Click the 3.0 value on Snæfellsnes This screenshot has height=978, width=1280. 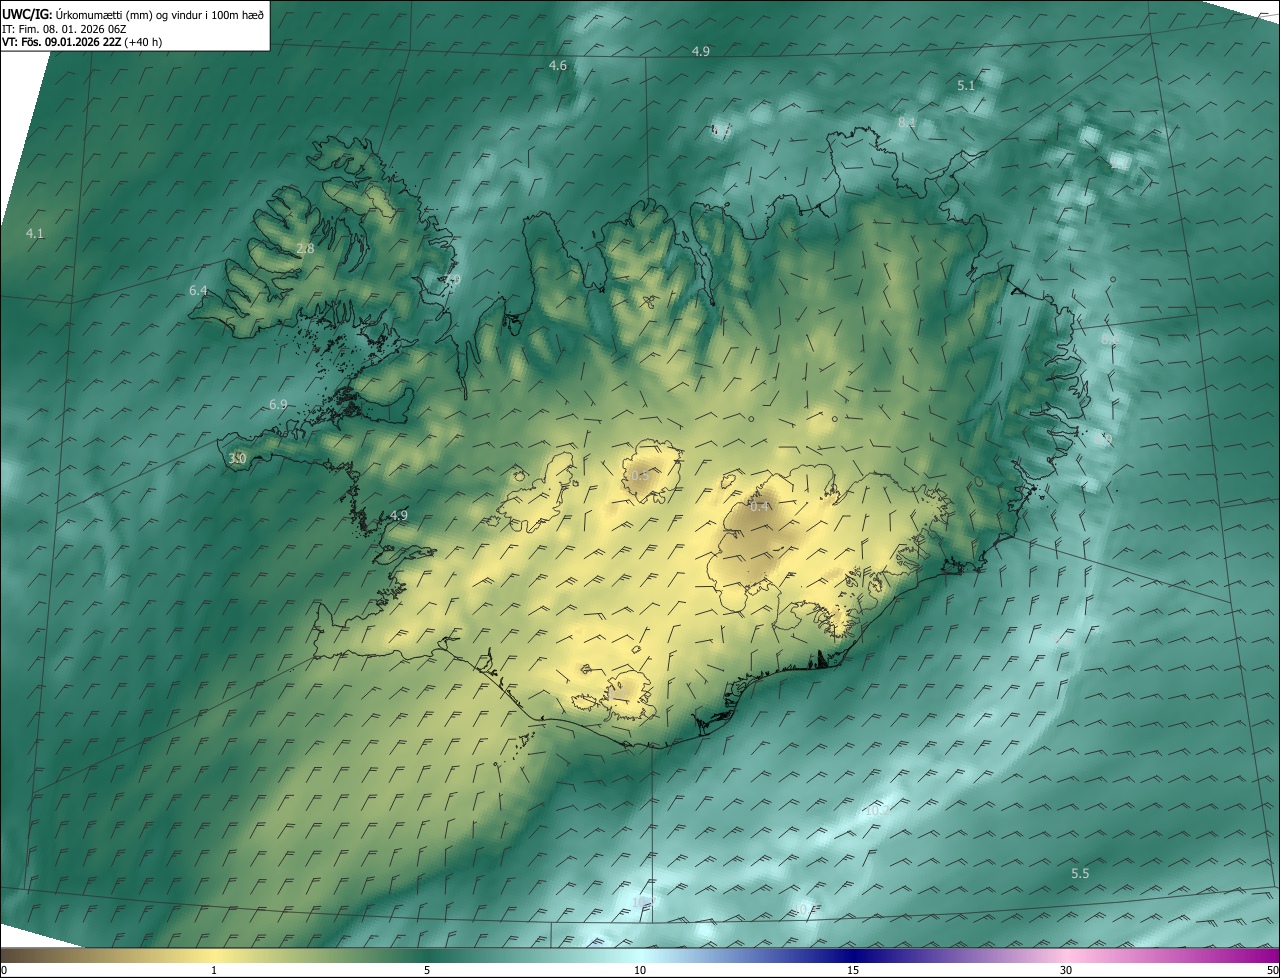coord(237,459)
